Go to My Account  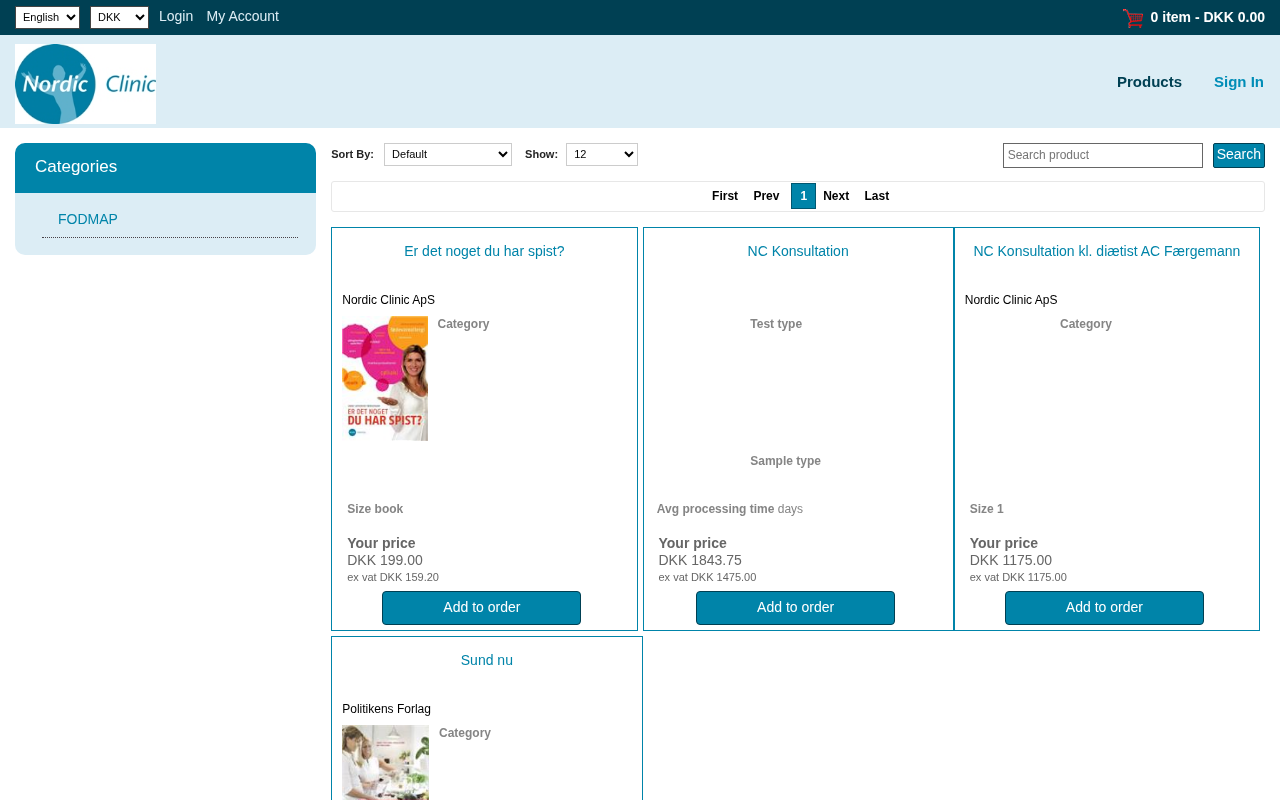[243, 16]
